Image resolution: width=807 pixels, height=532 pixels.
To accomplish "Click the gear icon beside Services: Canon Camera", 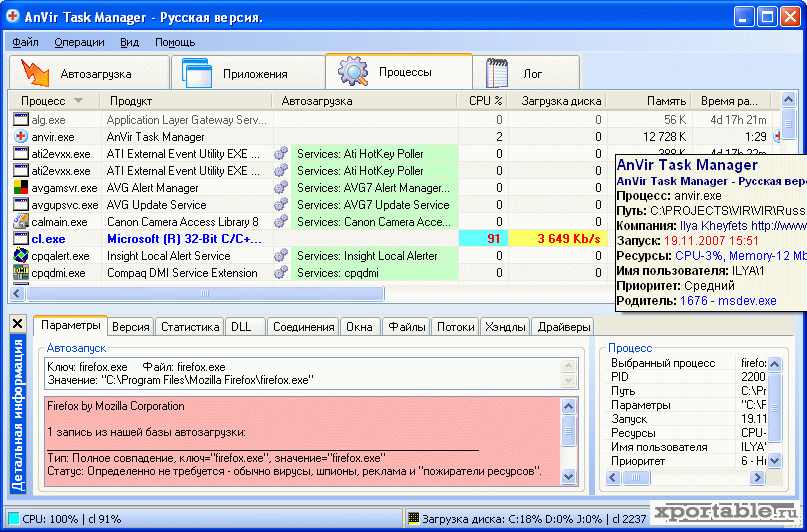I will (x=281, y=222).
